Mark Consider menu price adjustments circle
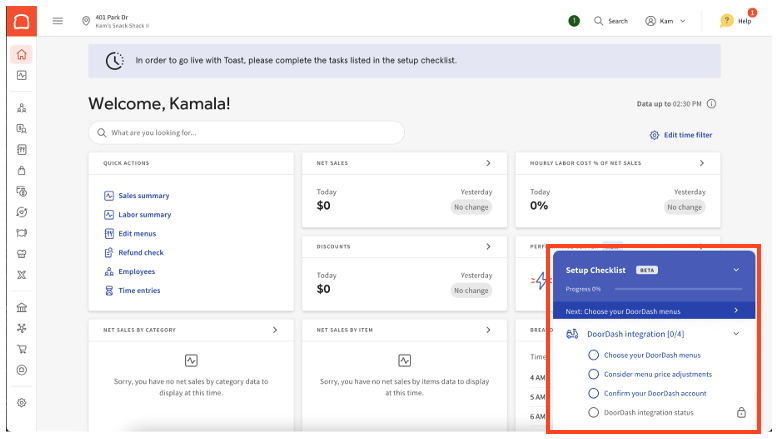Image resolution: width=781 pixels, height=439 pixels. tap(594, 374)
